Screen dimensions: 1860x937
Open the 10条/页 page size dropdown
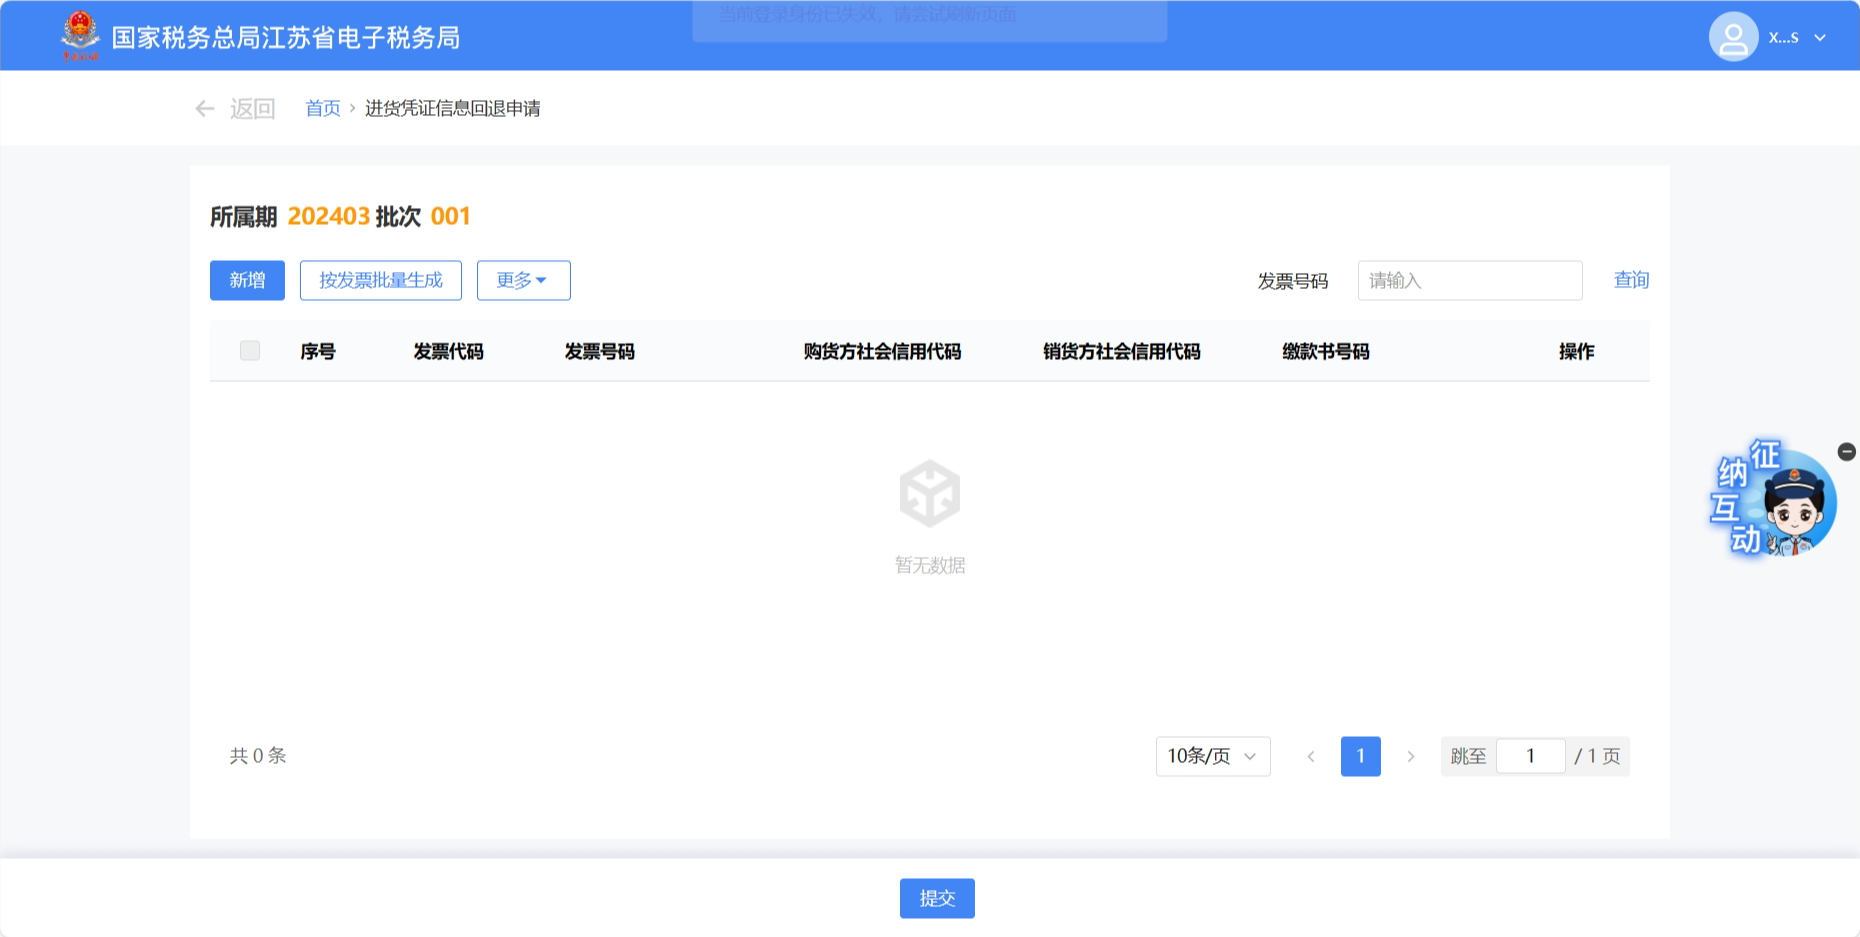tap(1212, 756)
